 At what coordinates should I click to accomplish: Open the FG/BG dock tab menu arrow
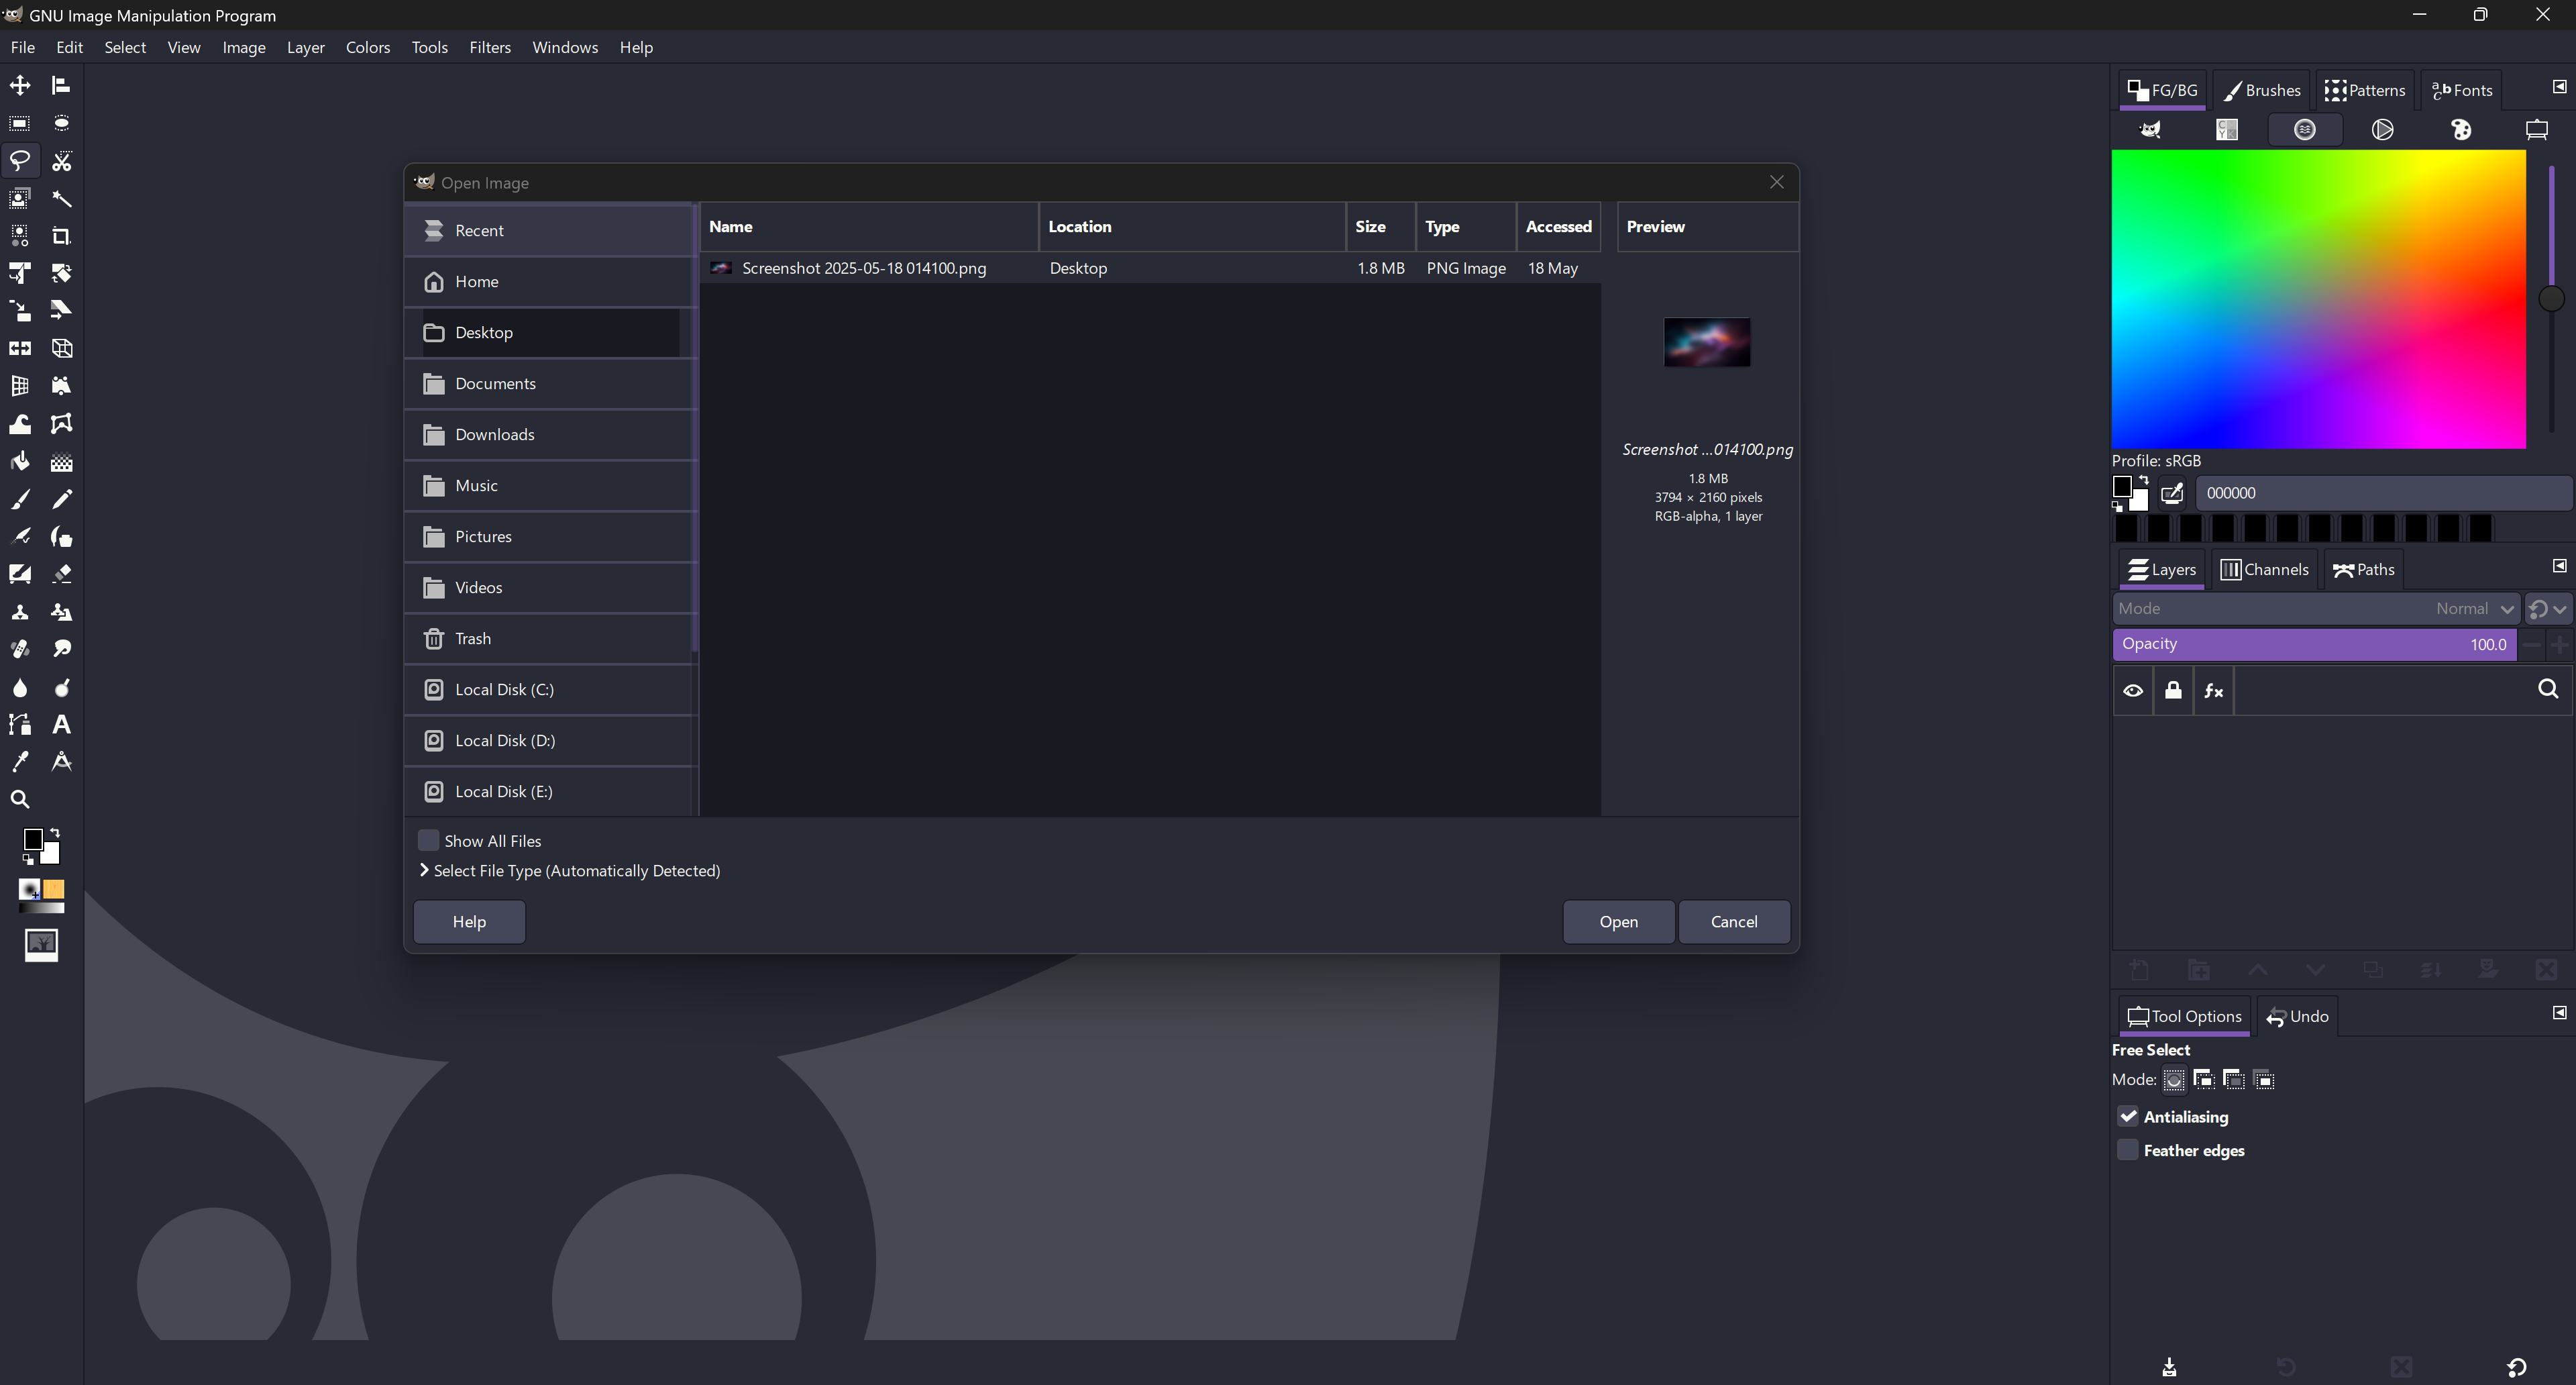(x=2559, y=88)
